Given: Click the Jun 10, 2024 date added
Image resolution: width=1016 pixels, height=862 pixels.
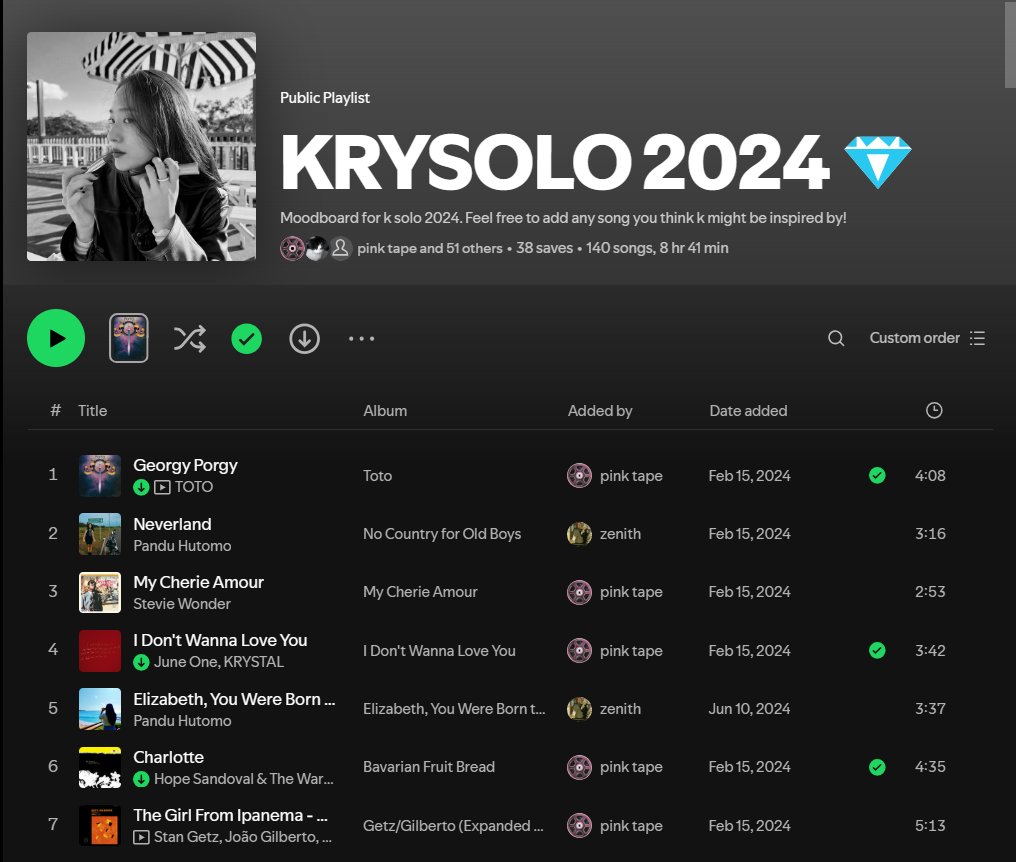Looking at the screenshot, I should tap(749, 708).
